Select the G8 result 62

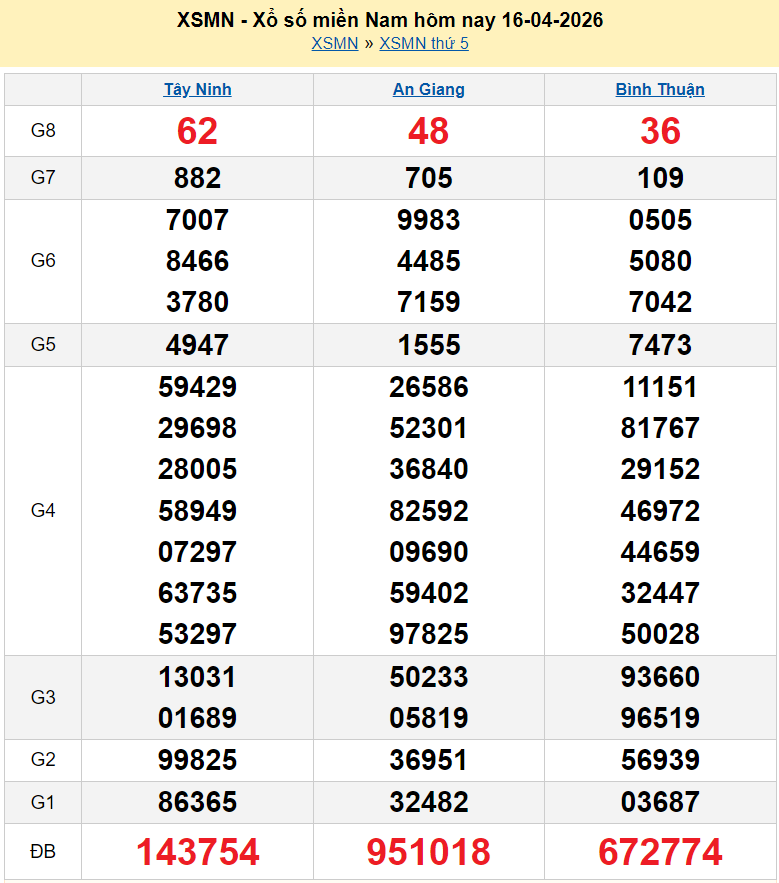[x=197, y=131]
